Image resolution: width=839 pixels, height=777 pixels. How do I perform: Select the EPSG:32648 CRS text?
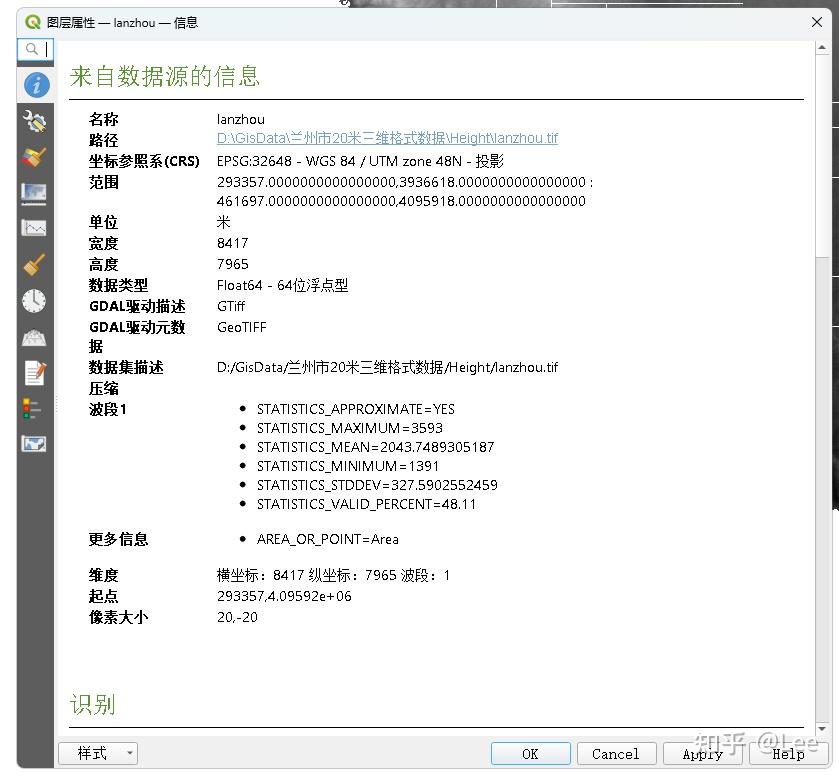tap(360, 161)
